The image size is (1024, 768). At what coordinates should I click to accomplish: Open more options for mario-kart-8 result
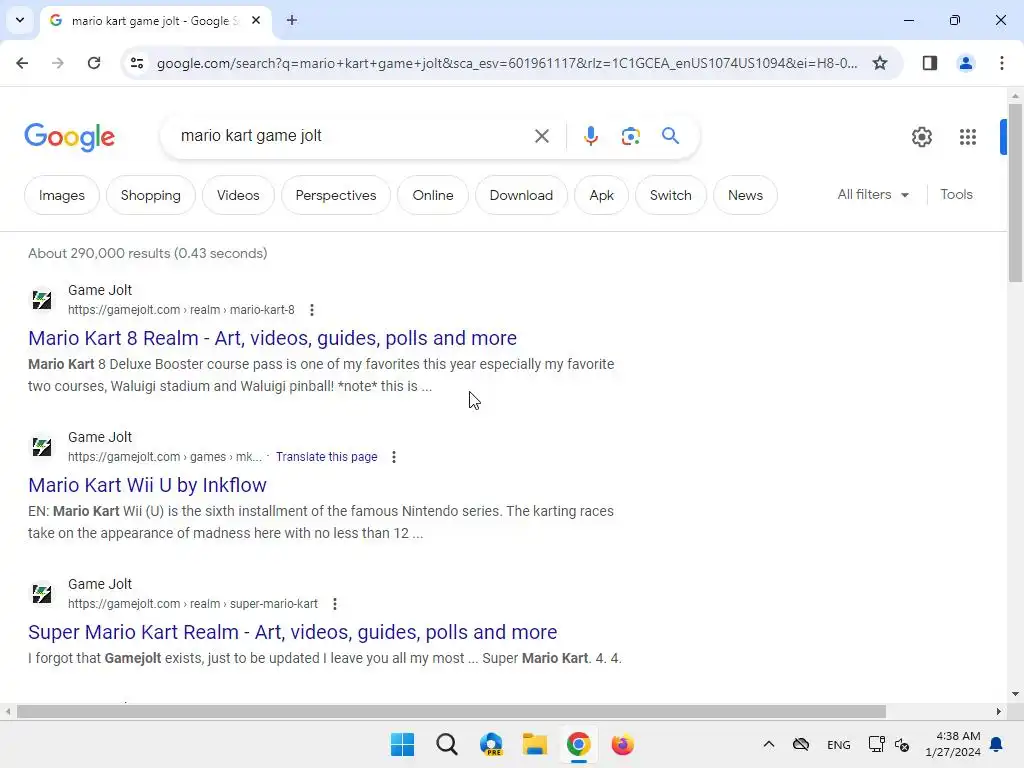(x=312, y=310)
